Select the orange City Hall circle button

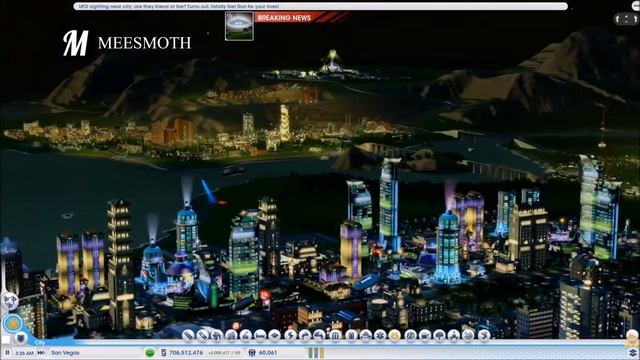pos(13,324)
